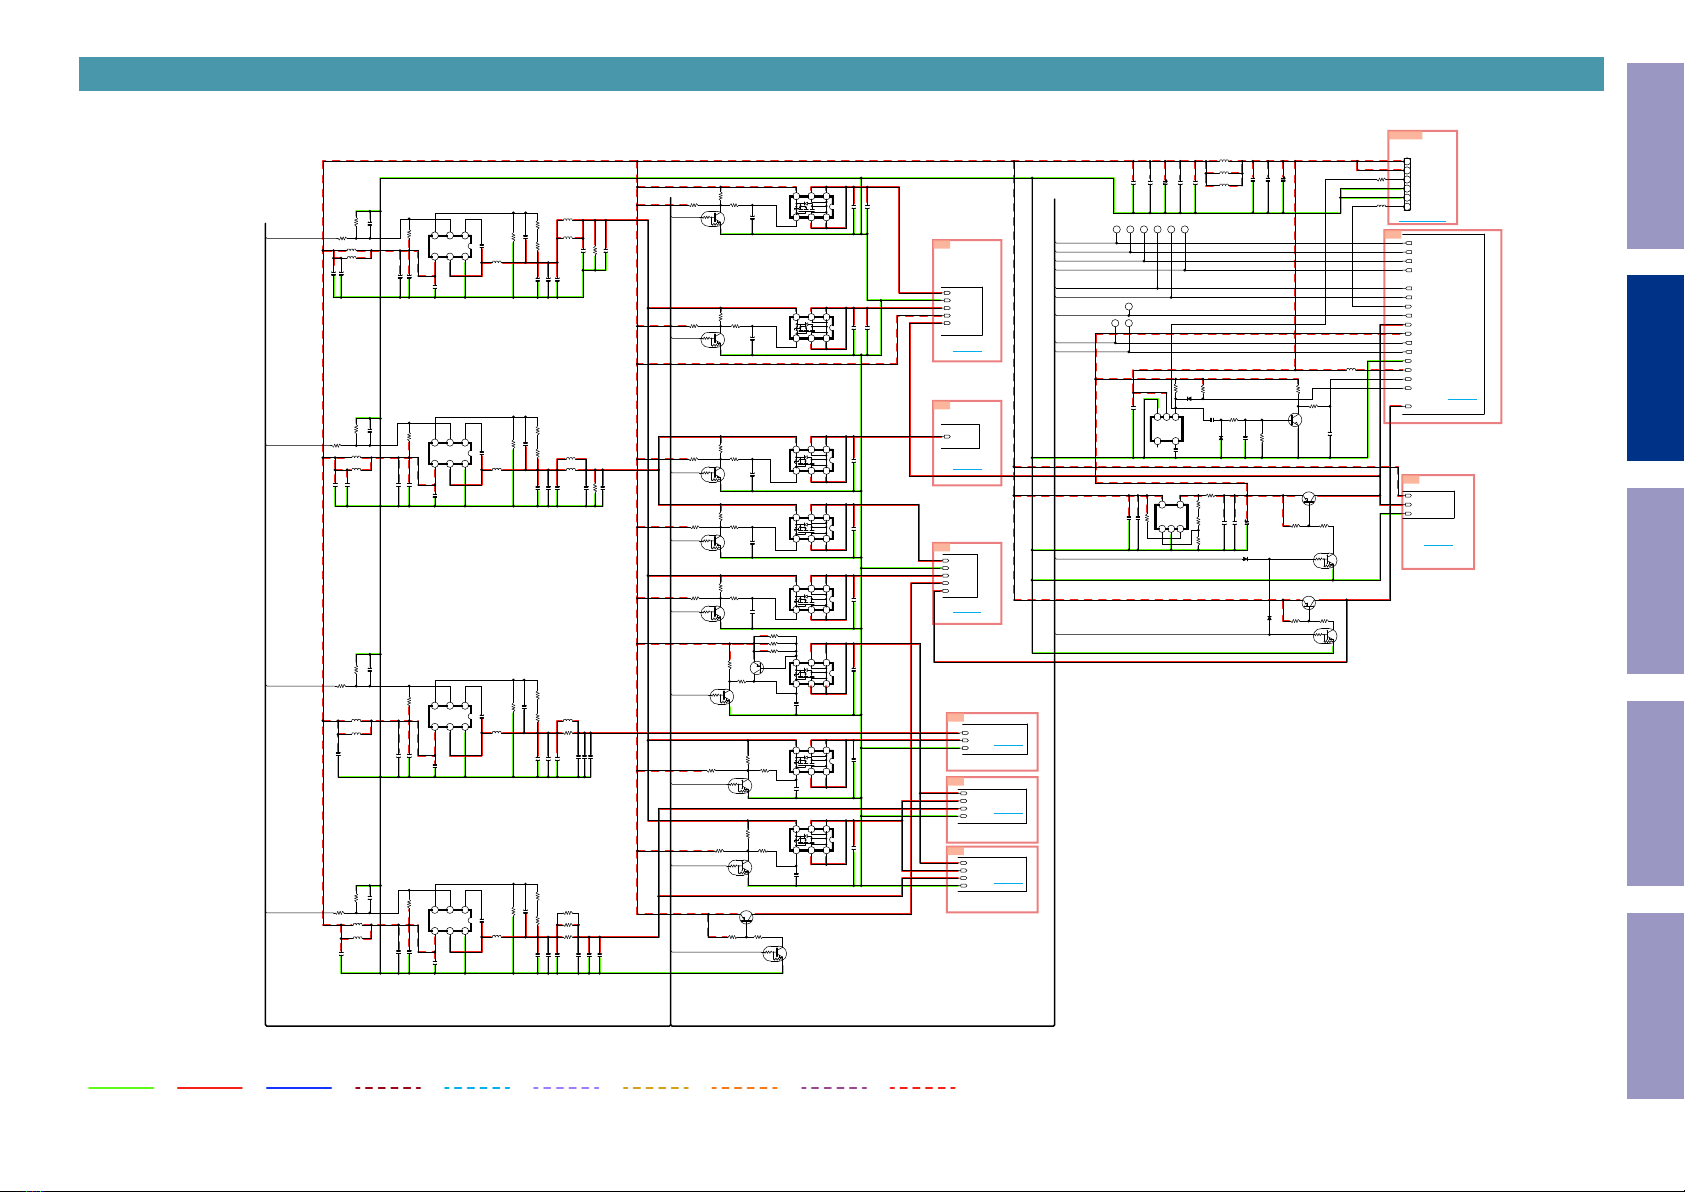Select the dark blue side tab
Screen dimensions: 1685x1192
pyautogui.click(x=1656, y=368)
